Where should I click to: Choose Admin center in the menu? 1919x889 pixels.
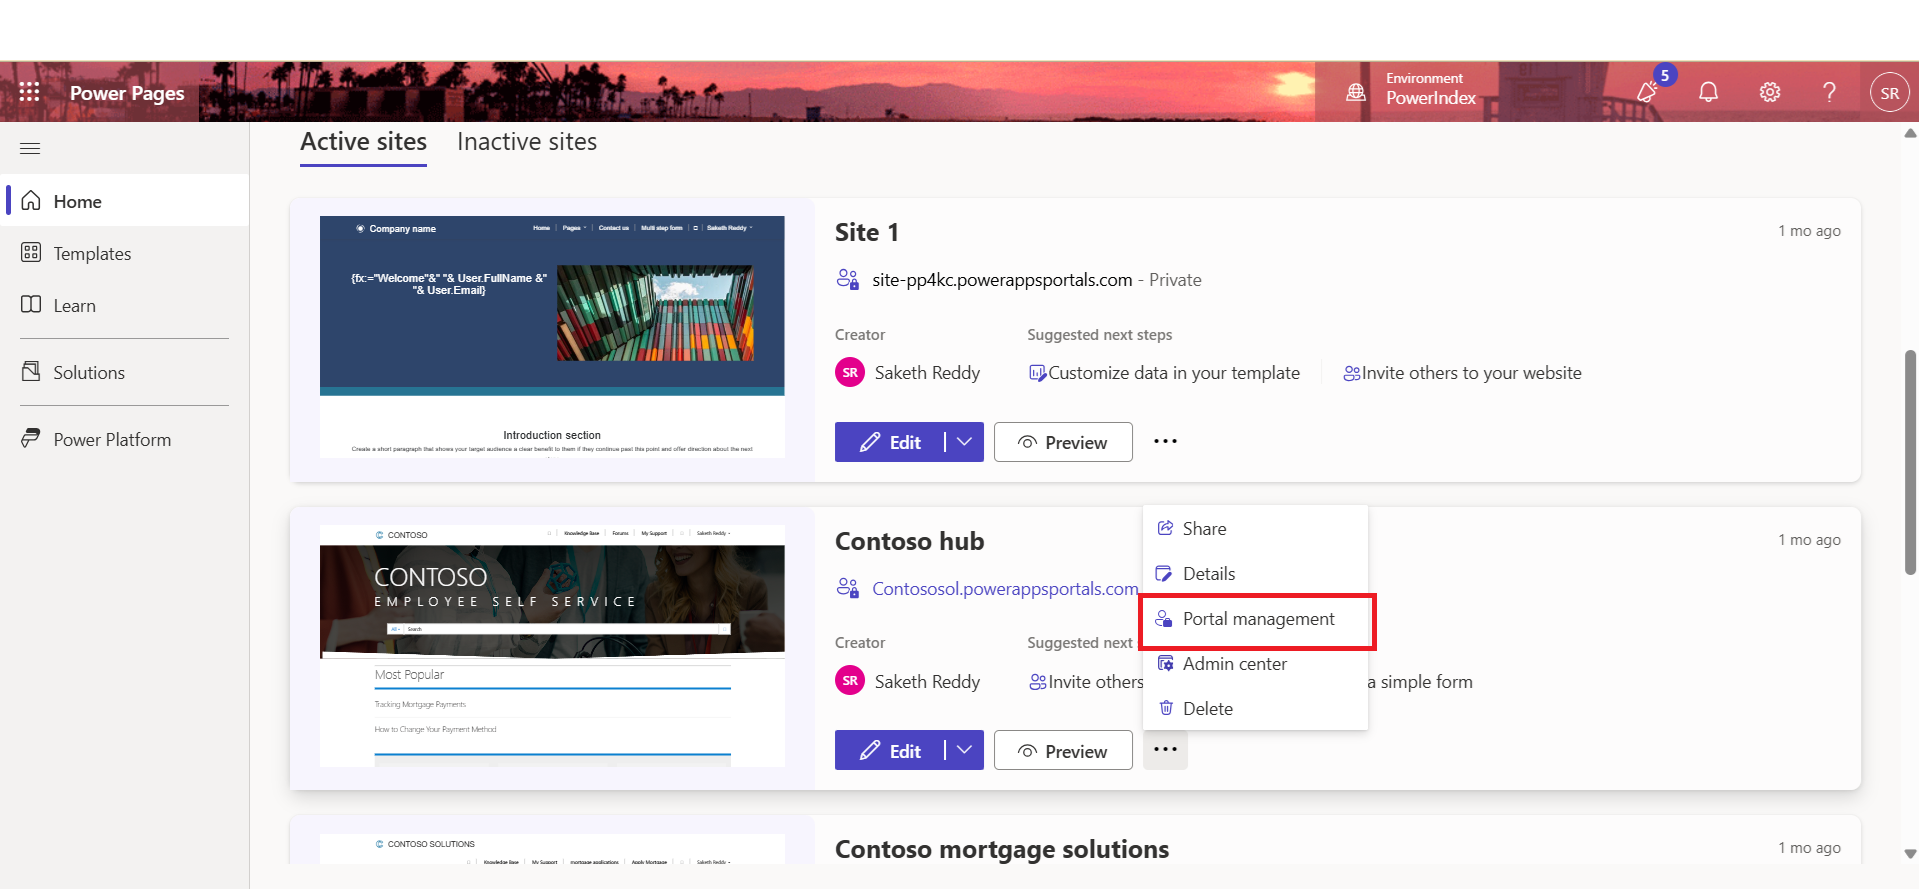[x=1234, y=664]
